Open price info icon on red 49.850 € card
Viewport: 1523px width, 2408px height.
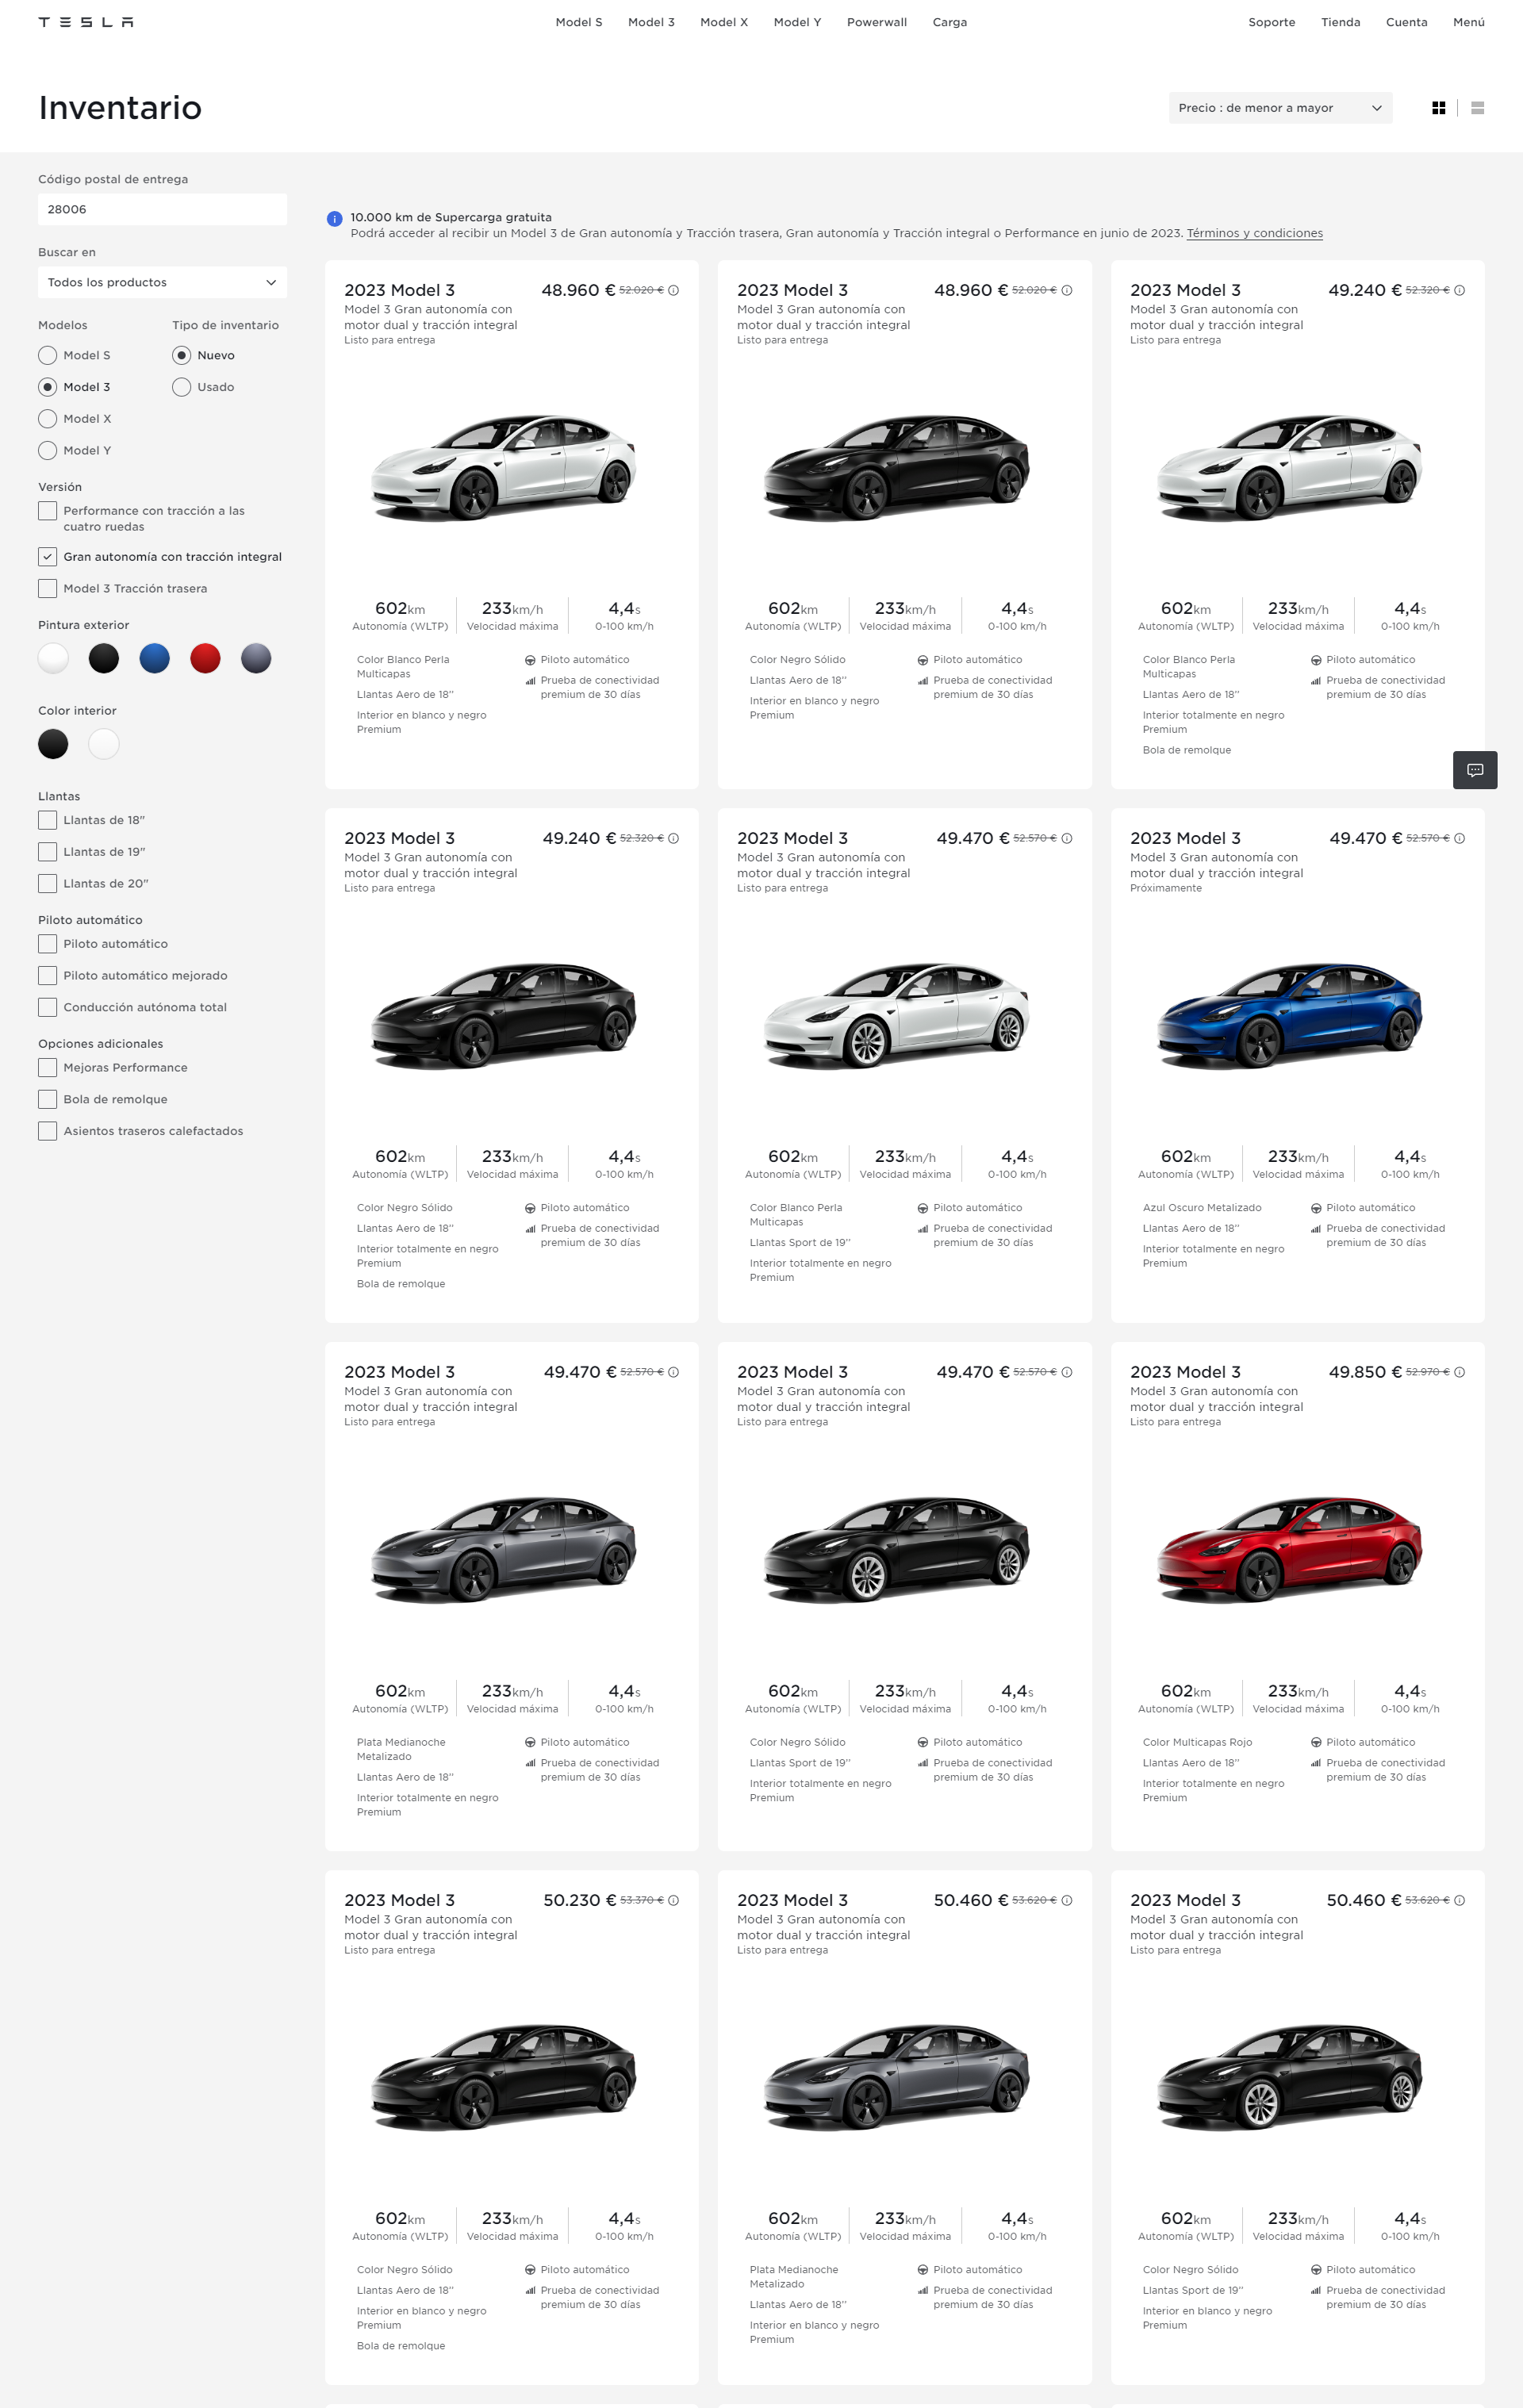coord(1459,1372)
